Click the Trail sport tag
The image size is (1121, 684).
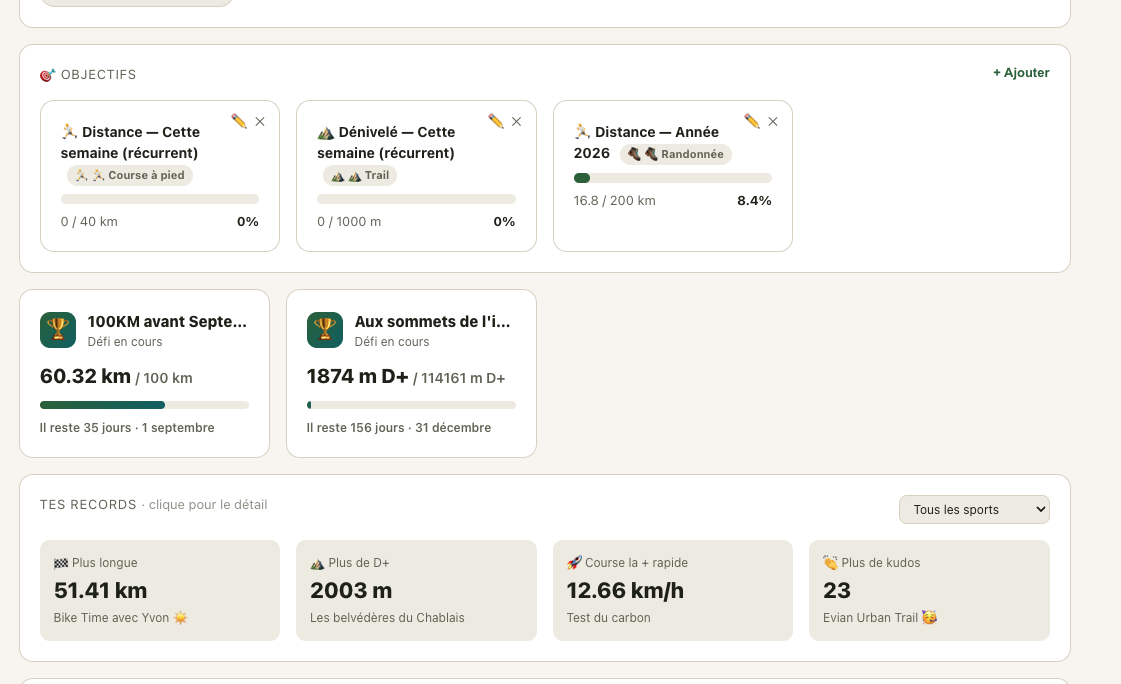(x=360, y=175)
